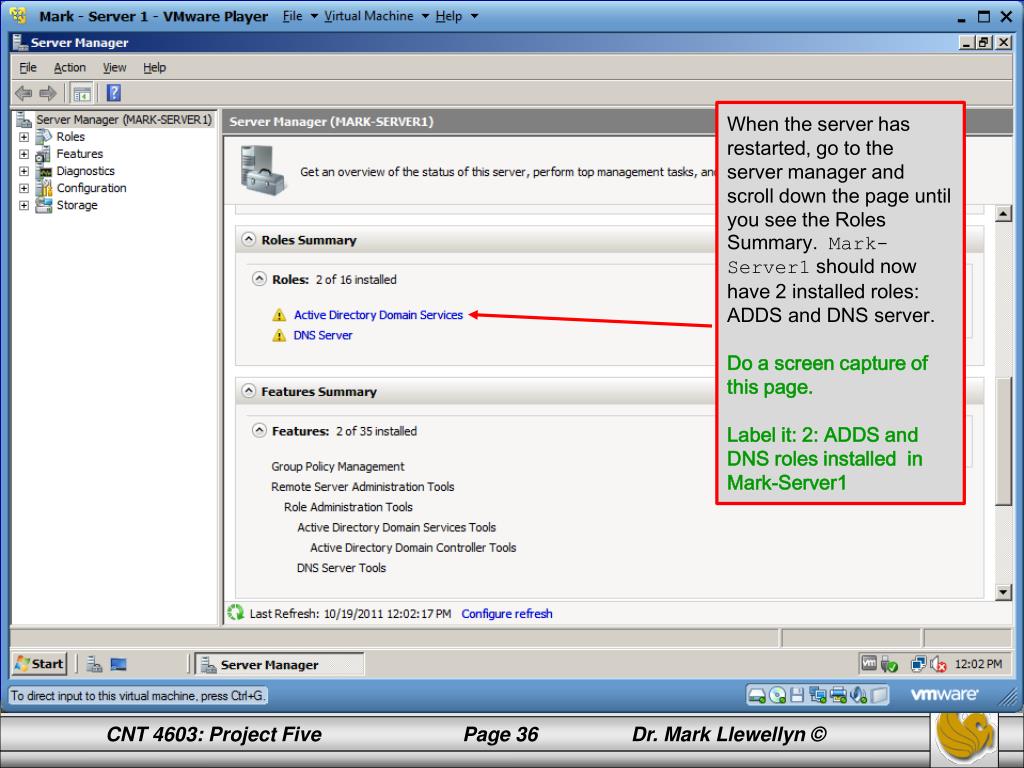This screenshot has height=768, width=1024.
Task: Collapse the Roles Summary section
Action: [248, 239]
